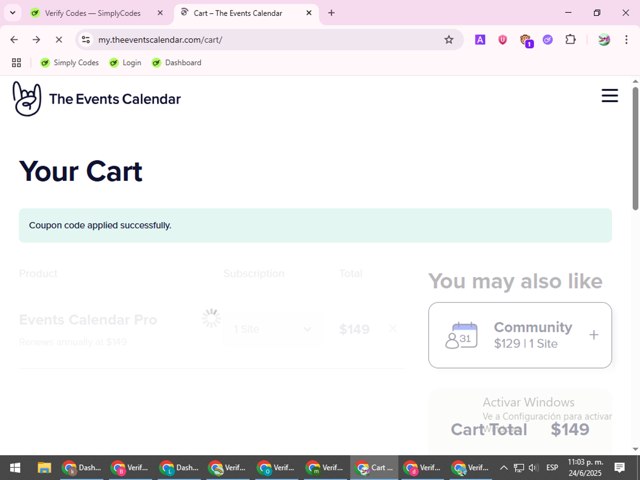This screenshot has width=640, height=480.
Task: Change the ESP keyboard language
Action: tap(552, 467)
